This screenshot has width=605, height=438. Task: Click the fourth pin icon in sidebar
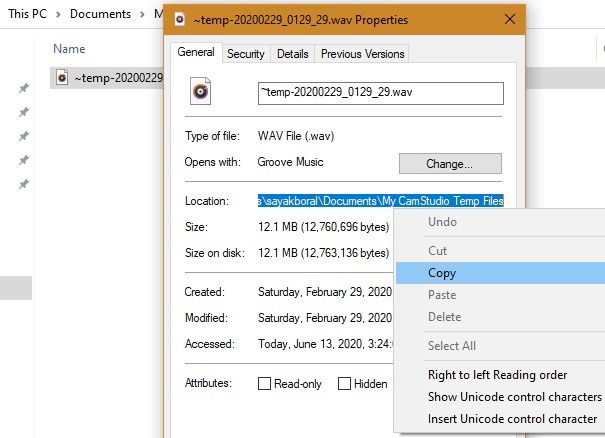point(24,160)
